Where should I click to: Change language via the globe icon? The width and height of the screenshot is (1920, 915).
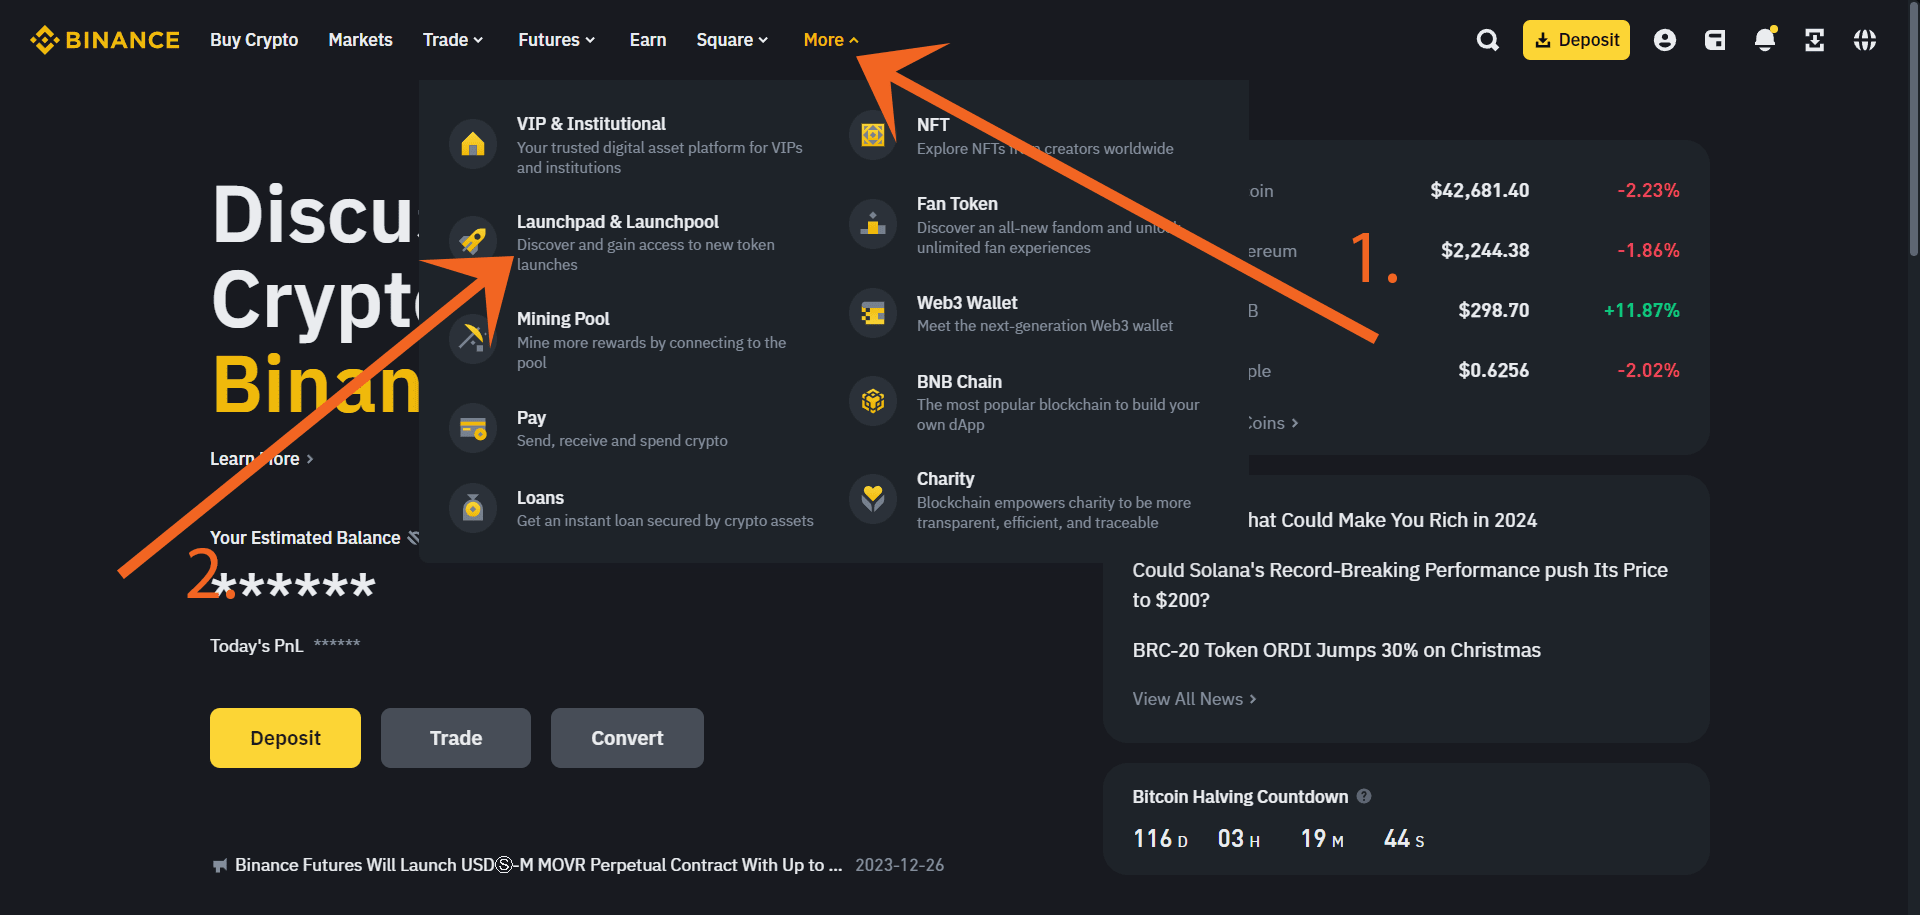click(x=1865, y=40)
